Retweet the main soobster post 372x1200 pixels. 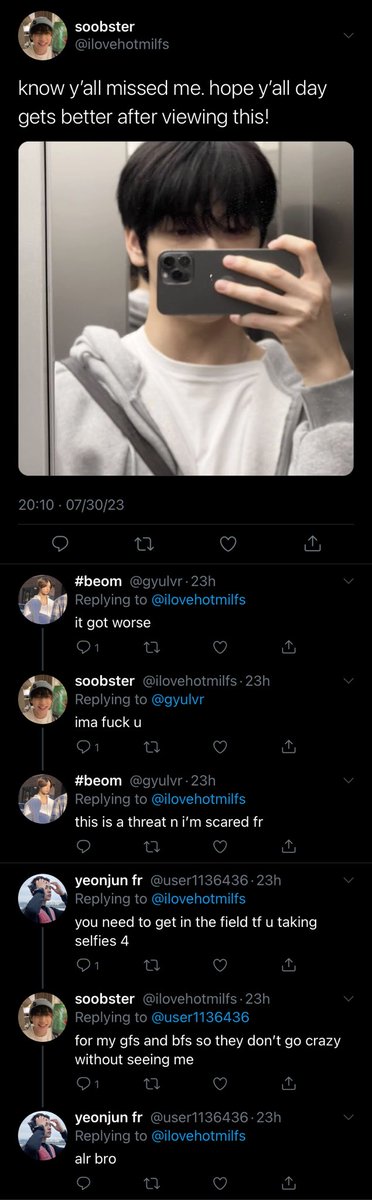143,543
